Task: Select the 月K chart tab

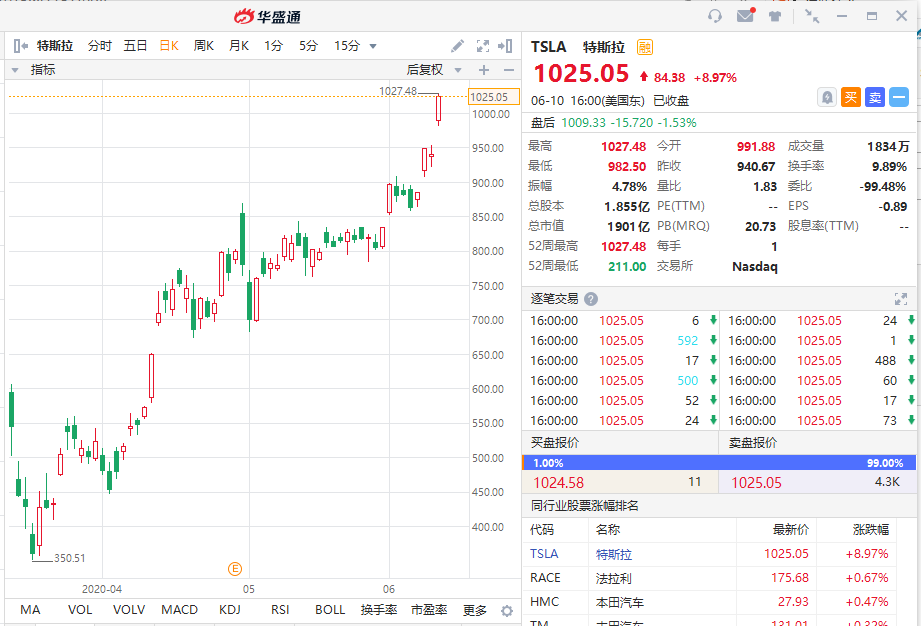Action: (239, 46)
